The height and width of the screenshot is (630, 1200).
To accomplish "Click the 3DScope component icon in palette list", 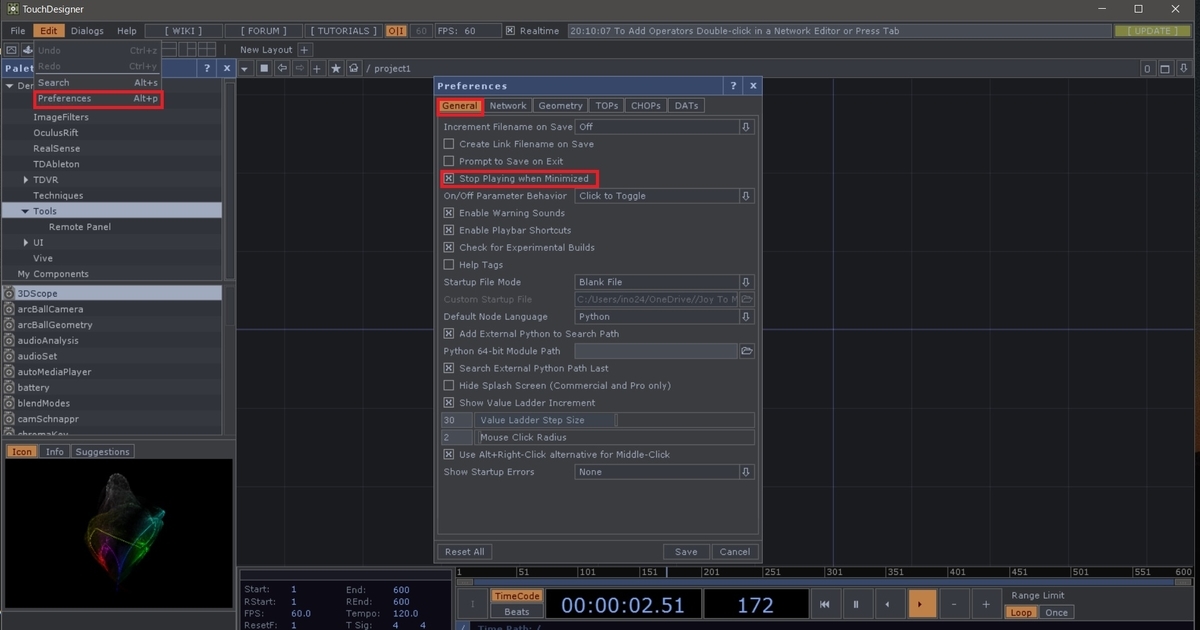I will [x=10, y=293].
